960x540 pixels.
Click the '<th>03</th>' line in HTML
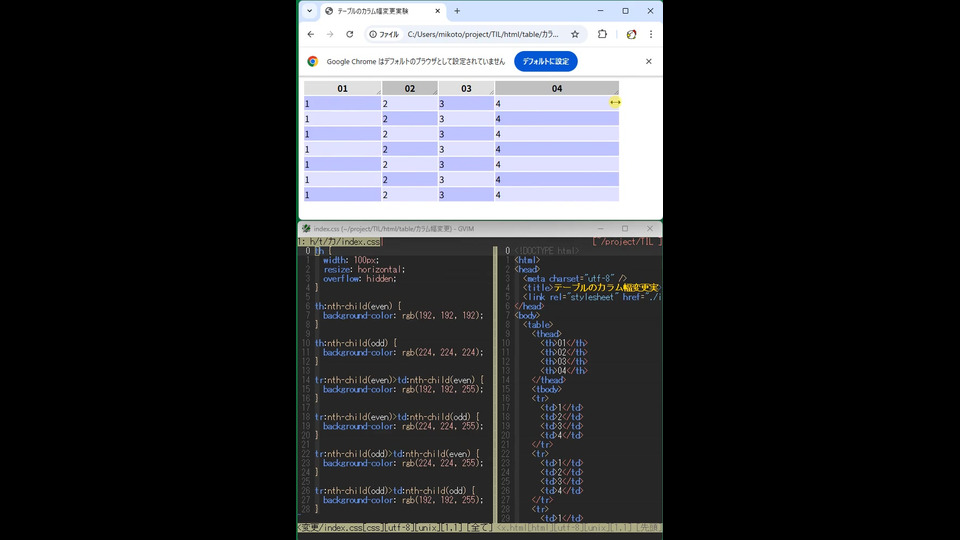click(x=564, y=362)
